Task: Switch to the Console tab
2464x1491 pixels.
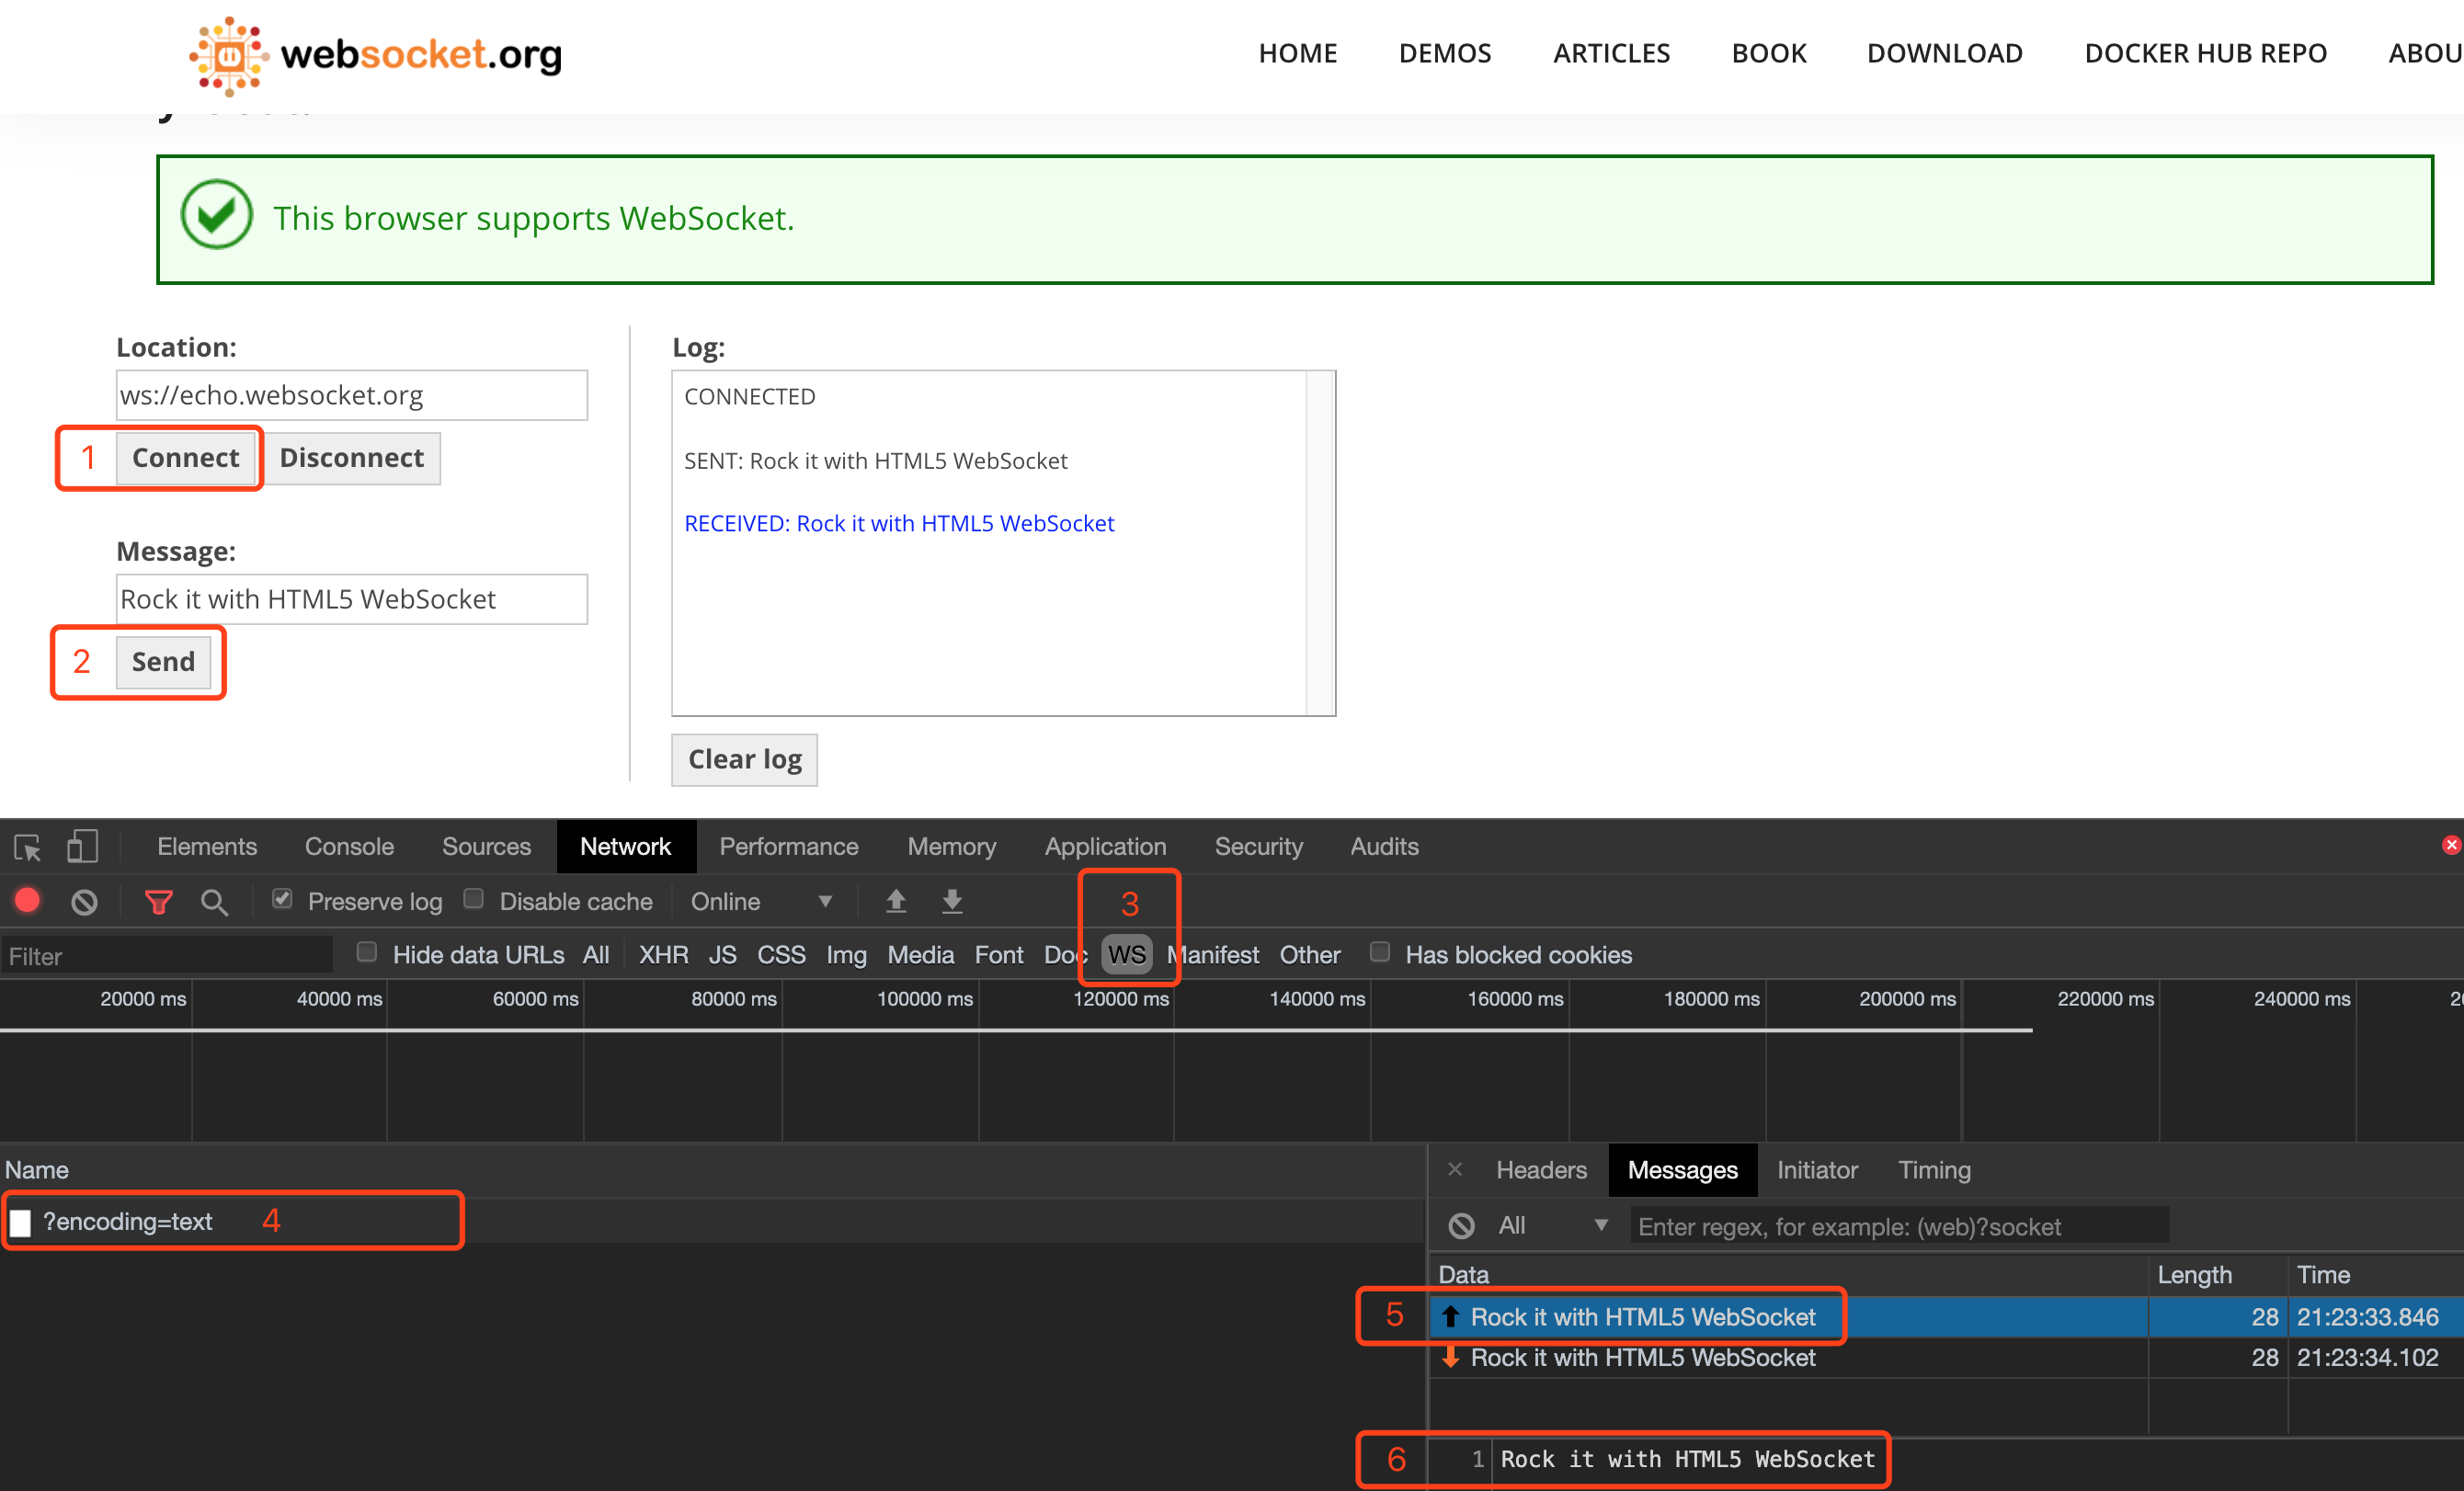Action: (x=349, y=846)
